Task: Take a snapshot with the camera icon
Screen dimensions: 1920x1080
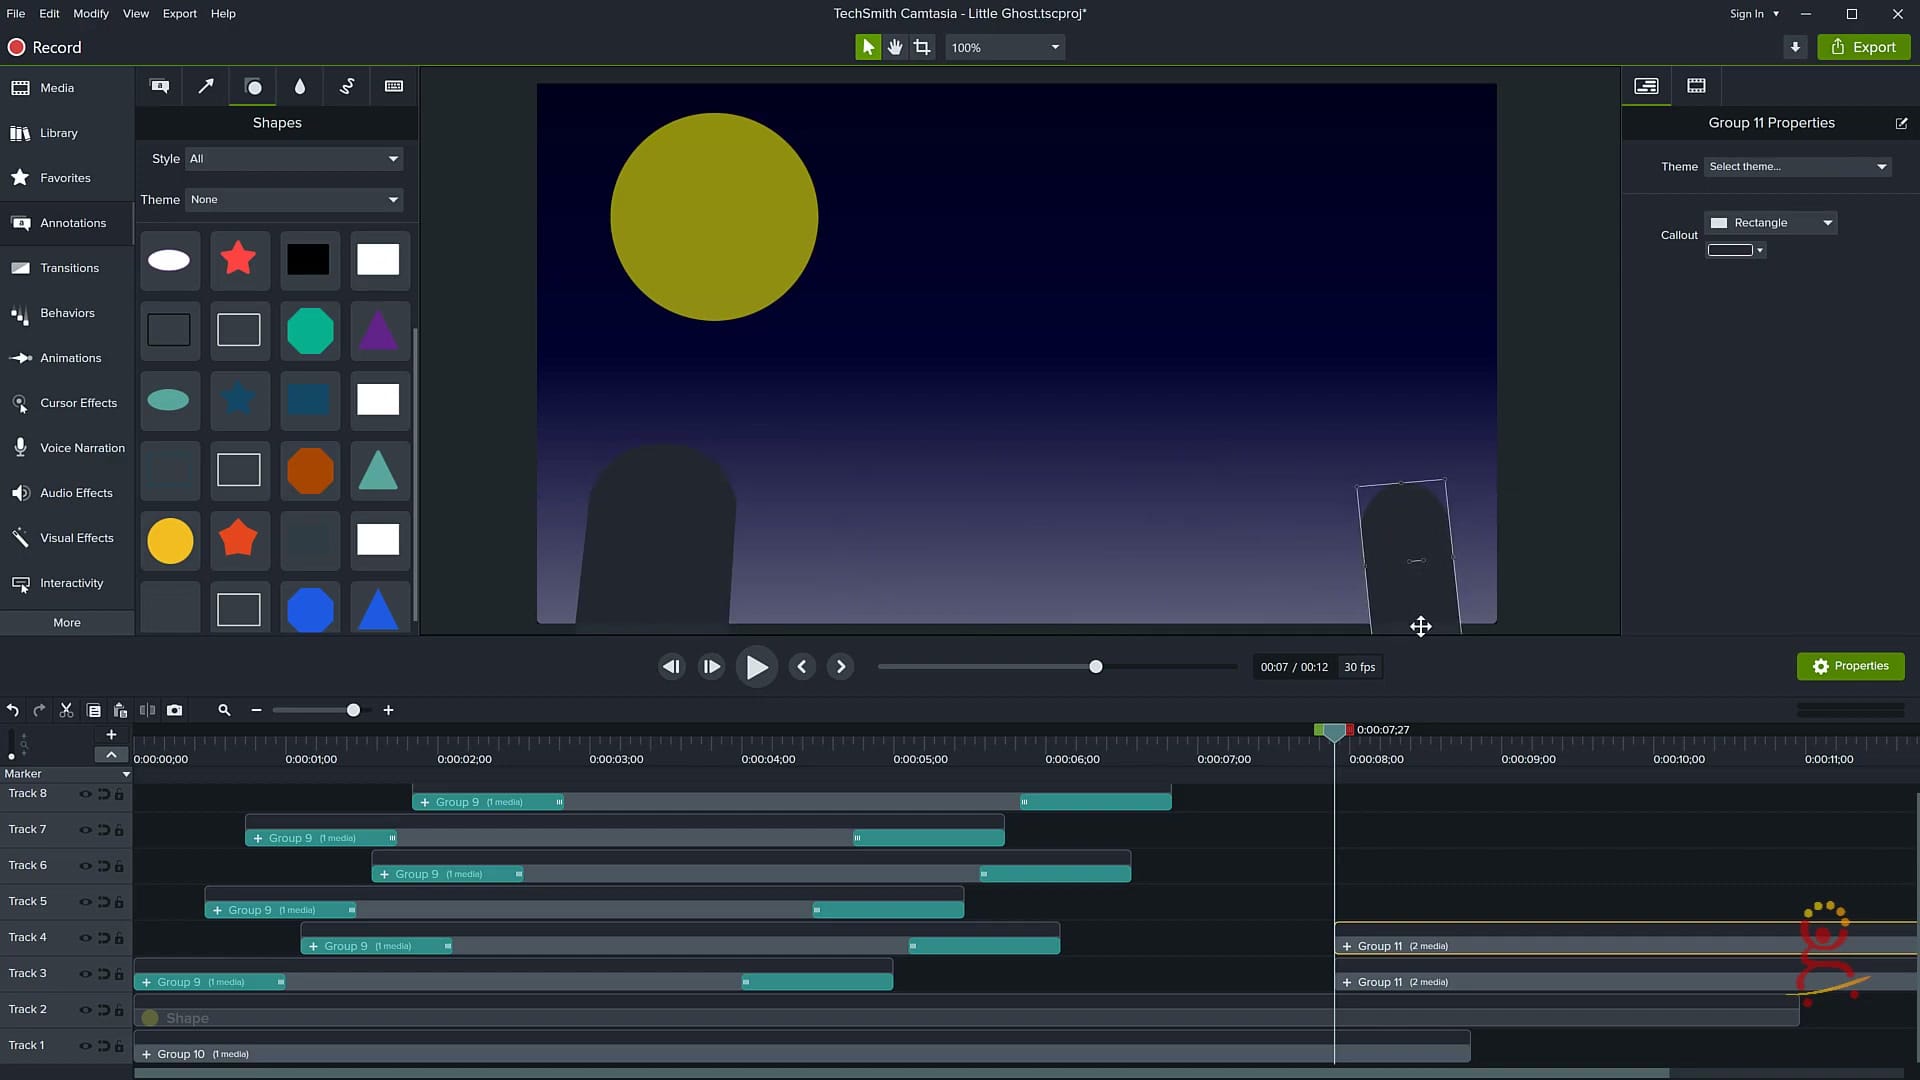Action: 174,710
